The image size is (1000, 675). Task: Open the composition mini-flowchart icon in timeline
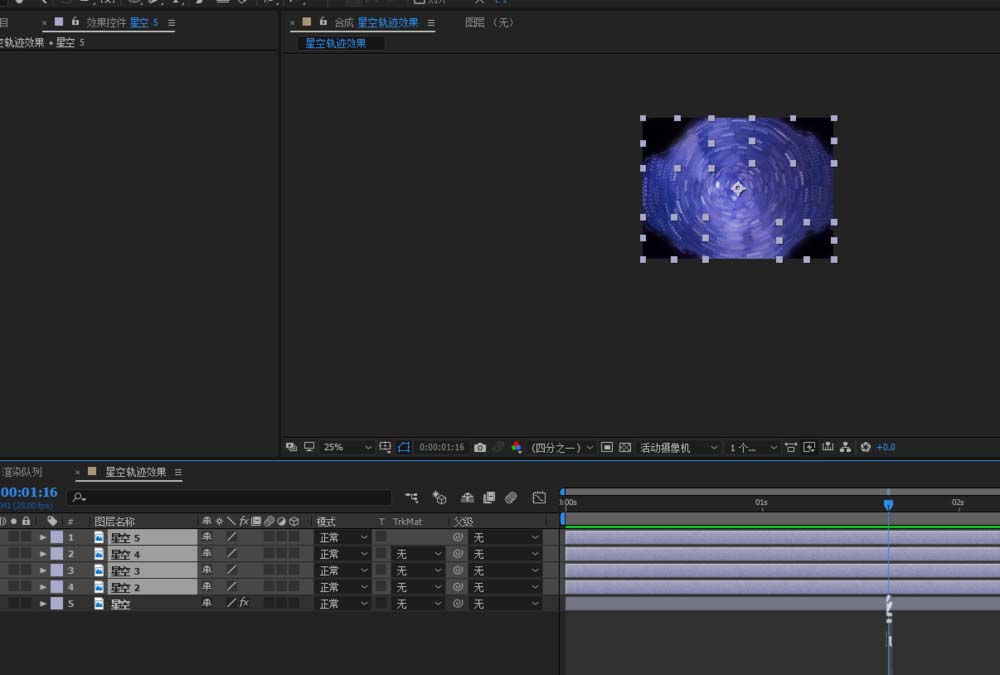point(412,497)
